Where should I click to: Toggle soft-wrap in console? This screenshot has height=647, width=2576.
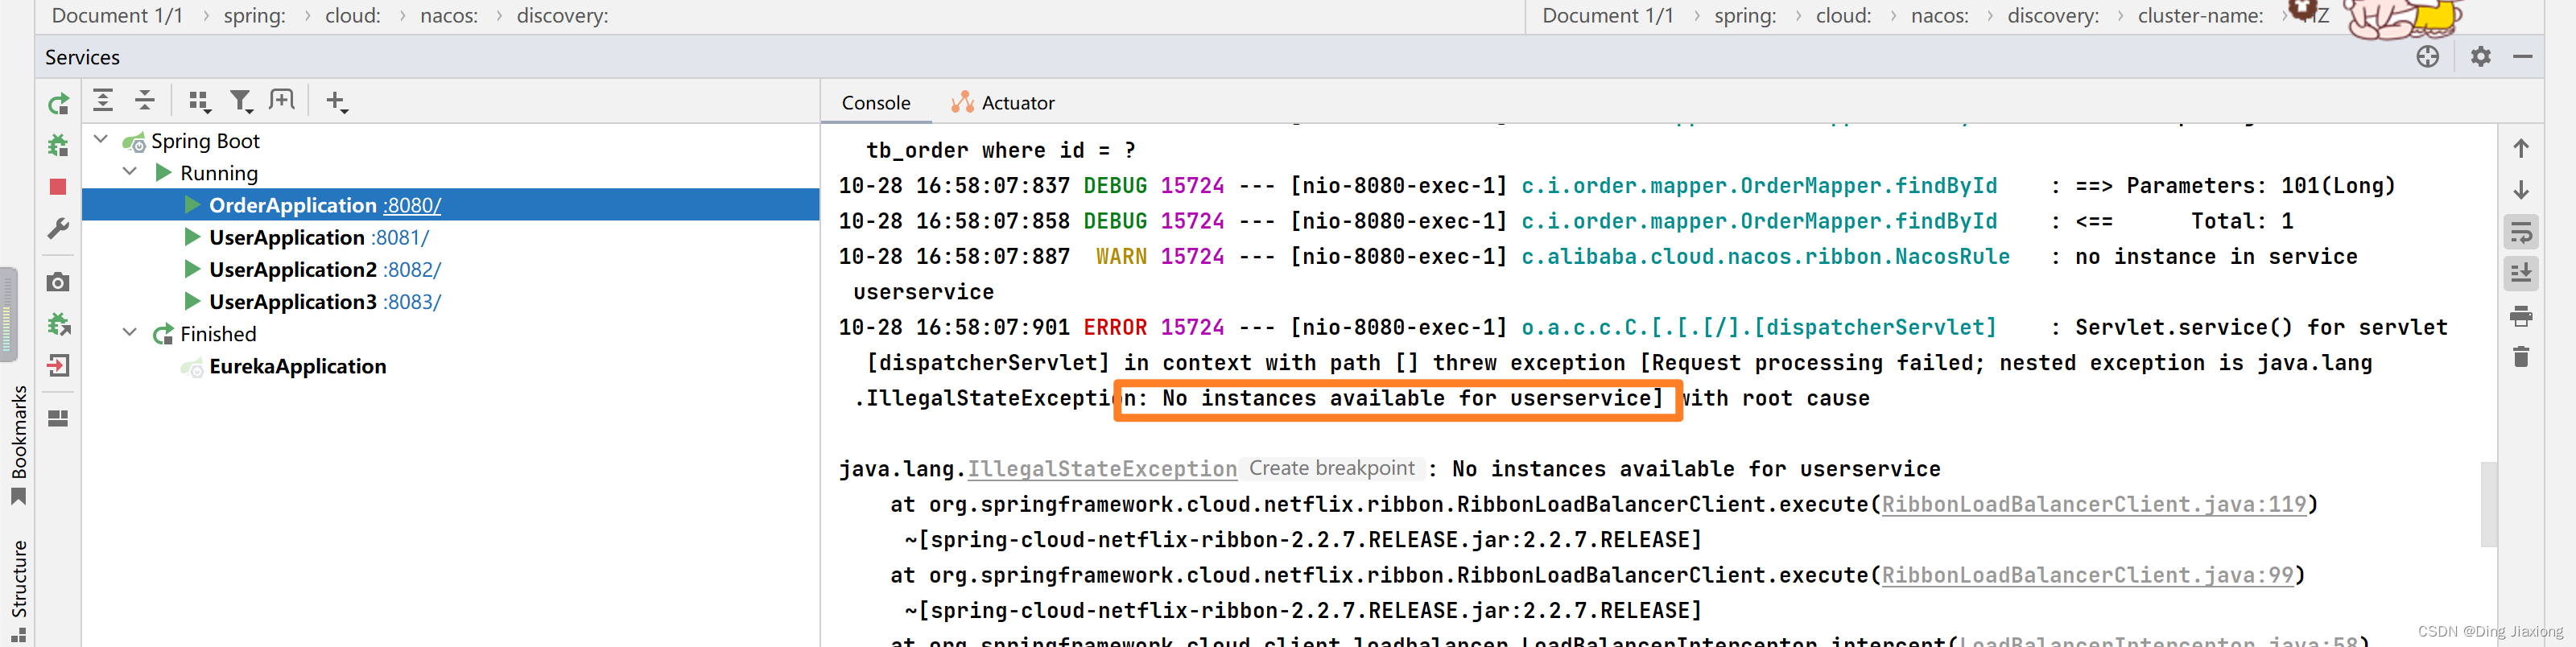(x=2521, y=233)
